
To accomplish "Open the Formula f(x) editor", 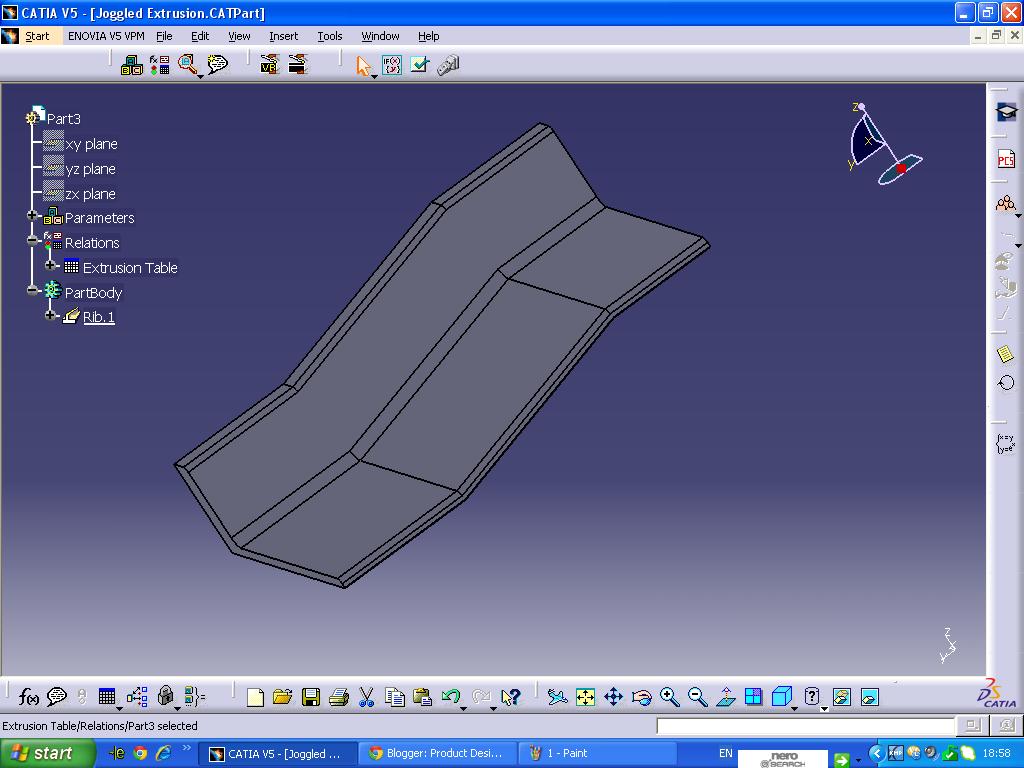I will point(28,697).
